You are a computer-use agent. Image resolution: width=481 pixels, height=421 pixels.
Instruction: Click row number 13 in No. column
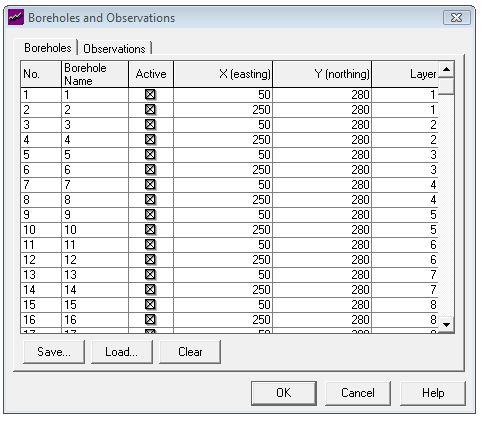[x=41, y=275]
